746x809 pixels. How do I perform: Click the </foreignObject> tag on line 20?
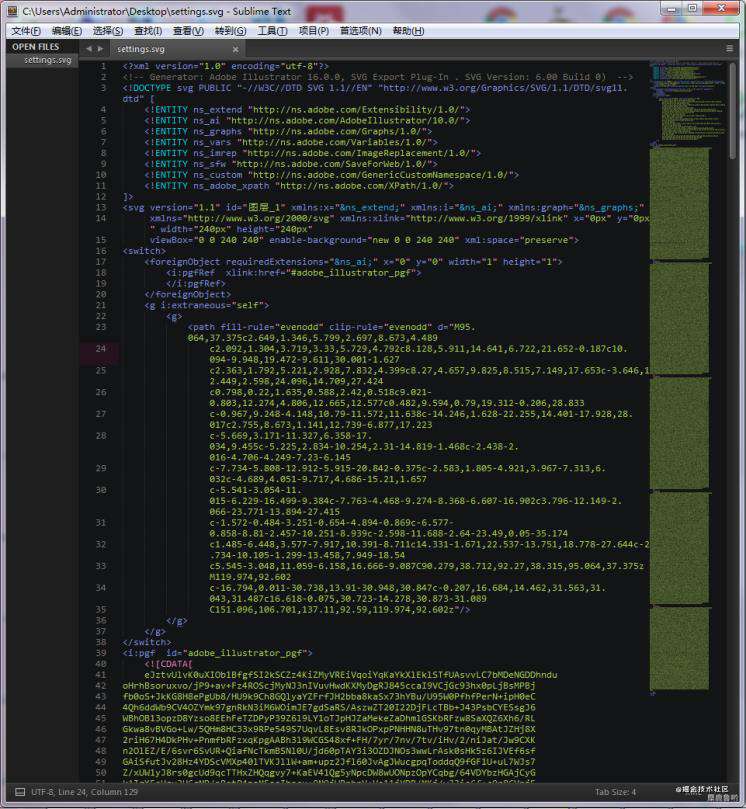(x=188, y=295)
